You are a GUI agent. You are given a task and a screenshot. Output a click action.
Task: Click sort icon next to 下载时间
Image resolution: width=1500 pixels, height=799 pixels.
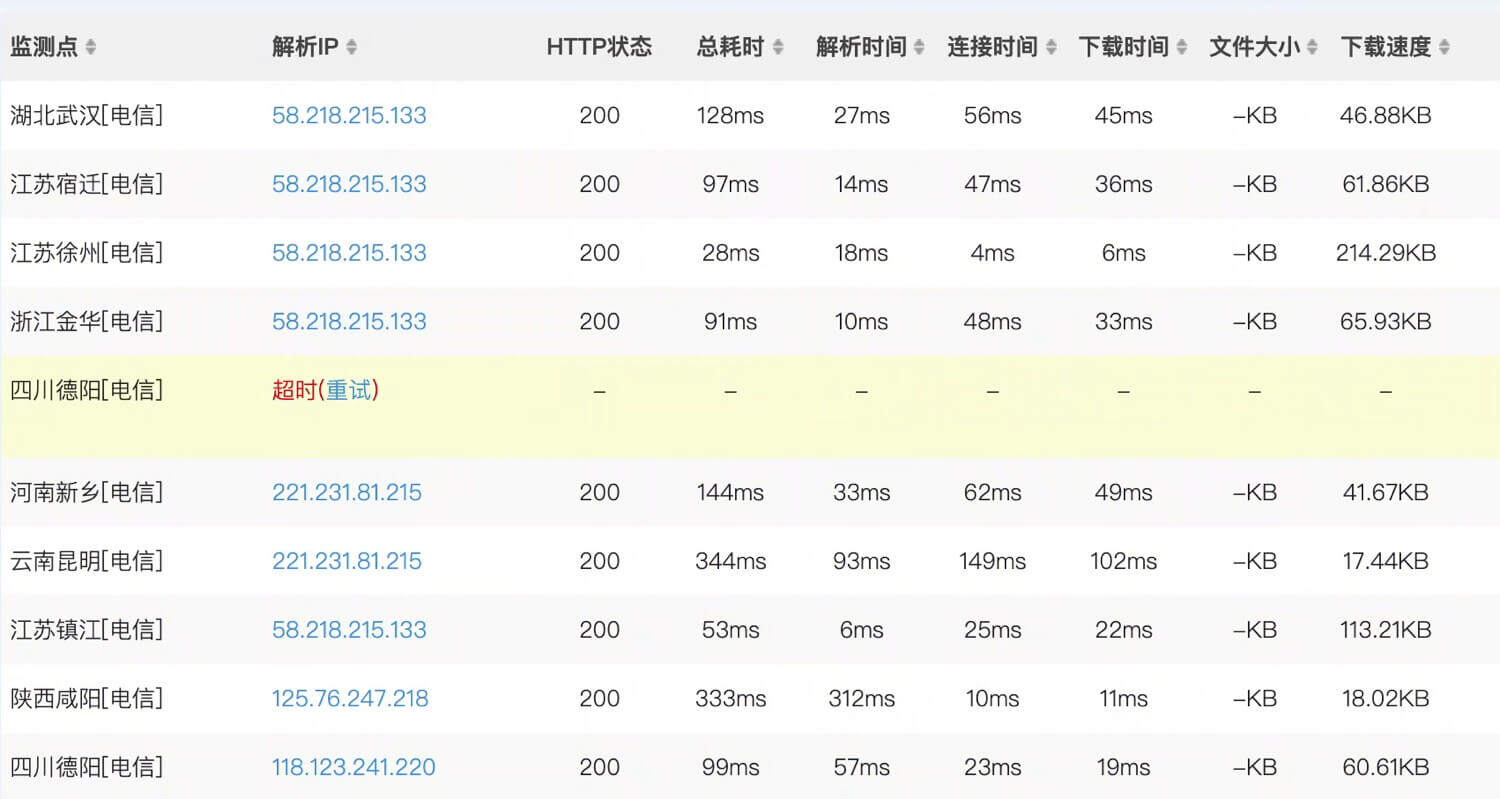[1182, 47]
